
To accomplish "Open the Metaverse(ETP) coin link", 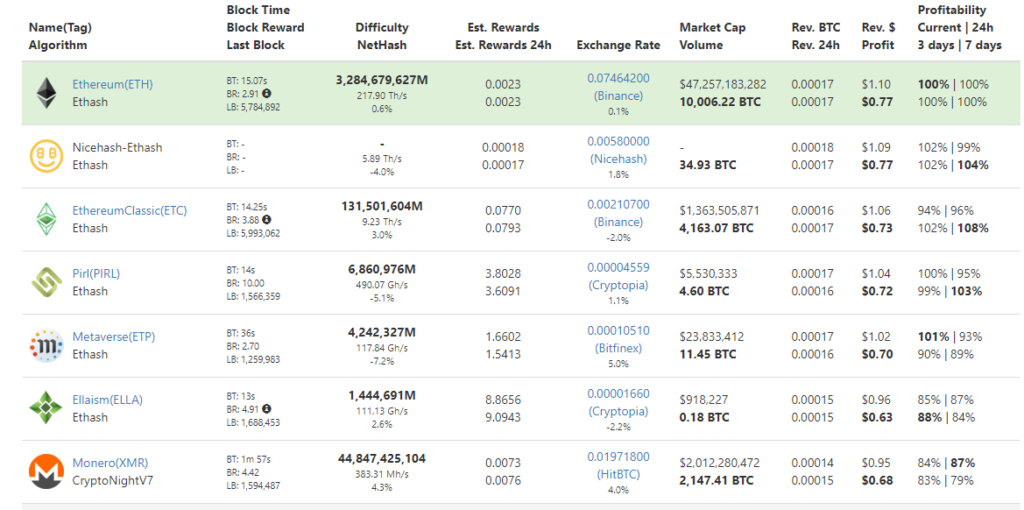I will tap(114, 337).
